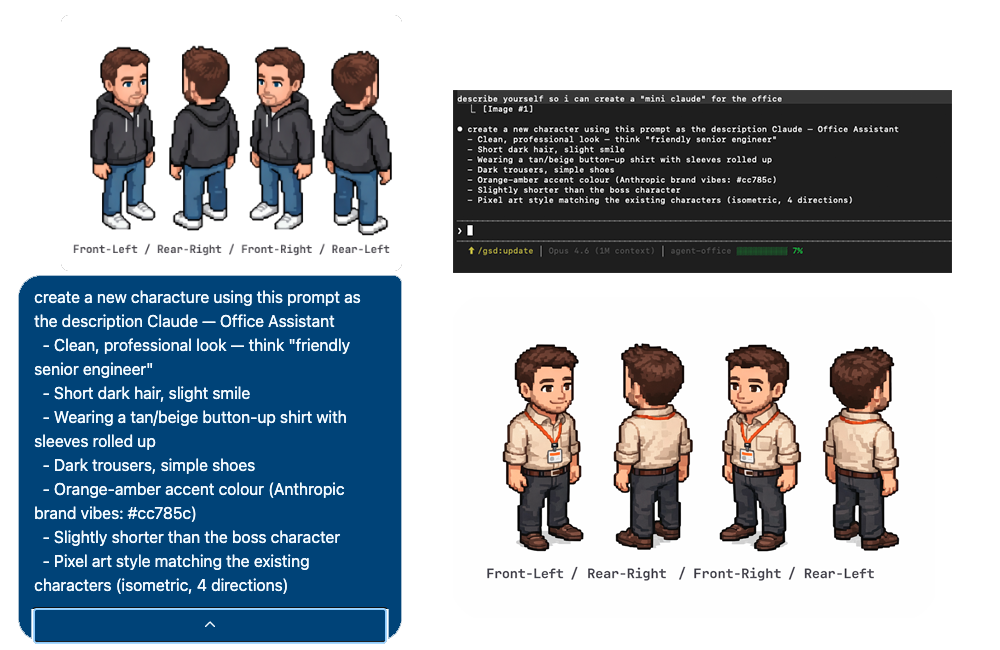
Task: Select the beige-shirt character Front-Left sprite
Action: click(x=545, y=448)
